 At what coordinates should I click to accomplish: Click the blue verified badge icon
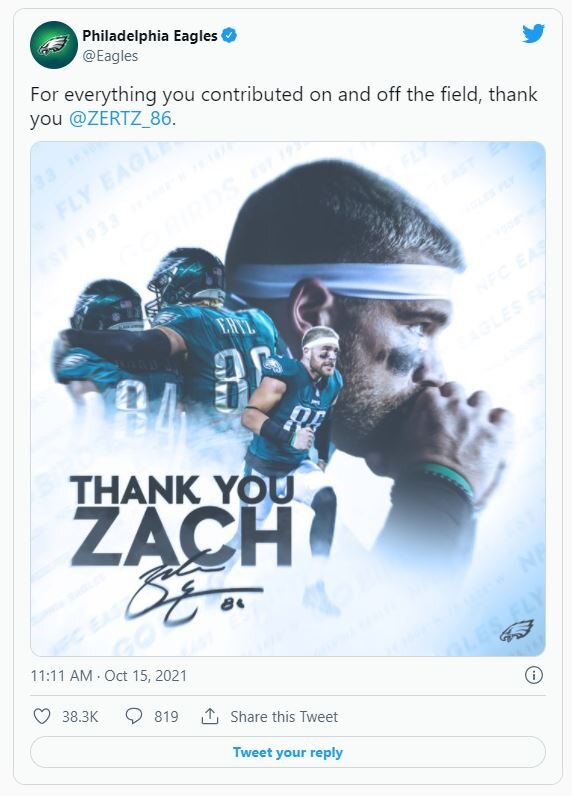pyautogui.click(x=229, y=36)
